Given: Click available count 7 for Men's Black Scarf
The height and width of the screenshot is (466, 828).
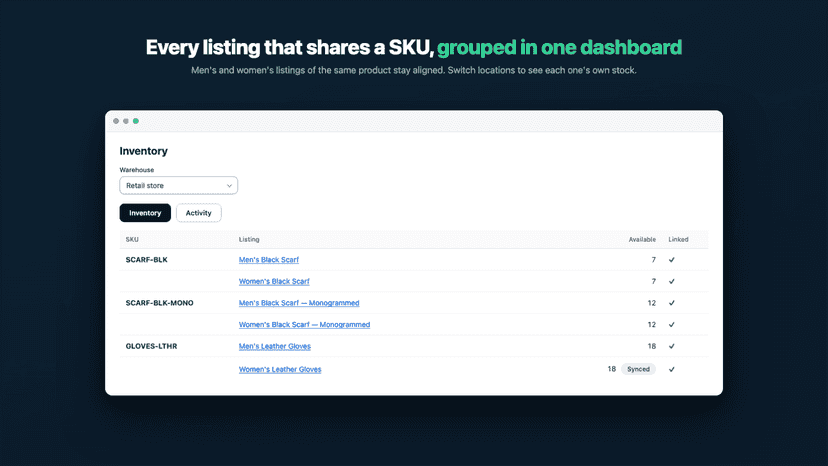Looking at the screenshot, I should click(654, 259).
